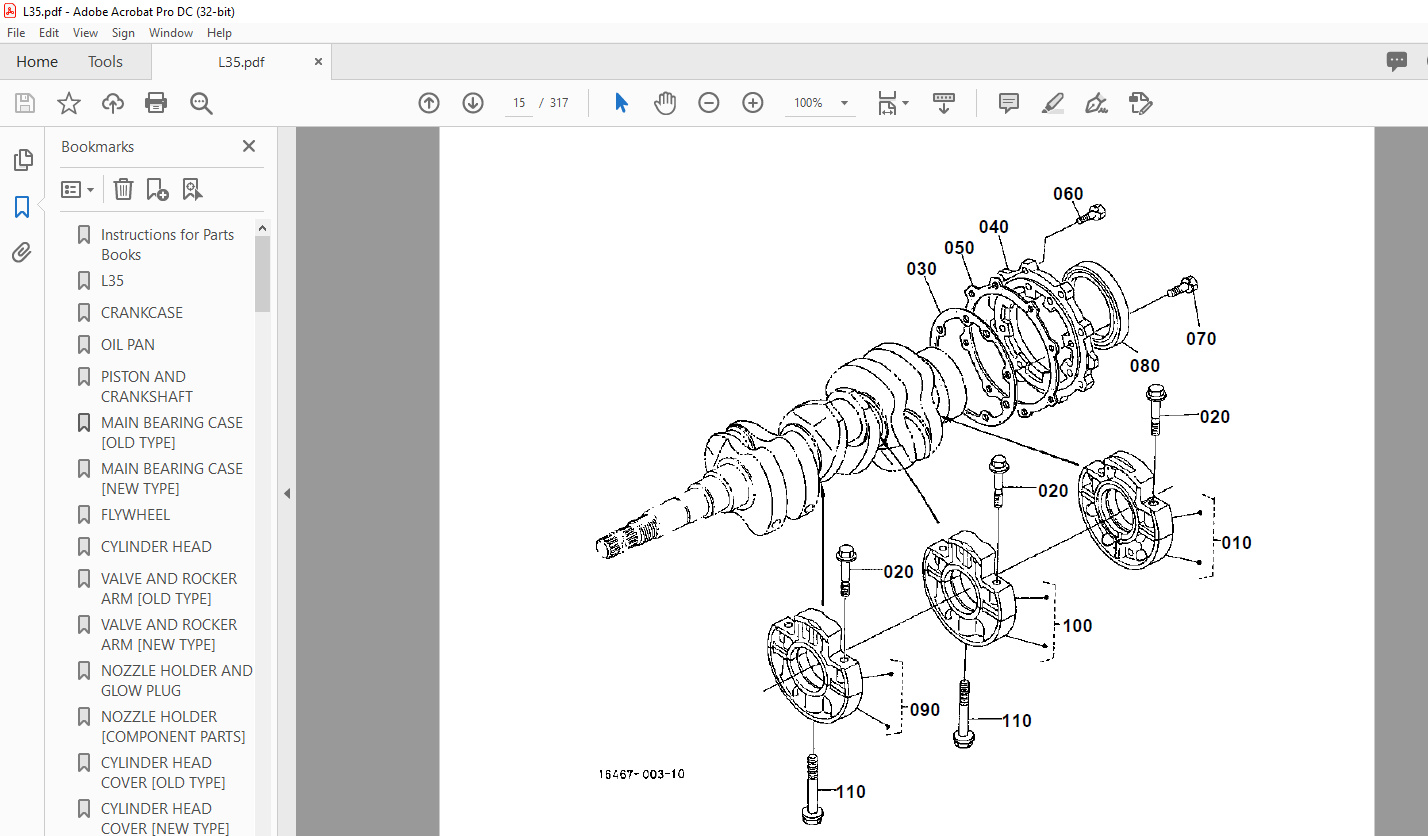This screenshot has width=1428, height=836.
Task: Open the CRANKCASE bookmark
Action: [142, 313]
